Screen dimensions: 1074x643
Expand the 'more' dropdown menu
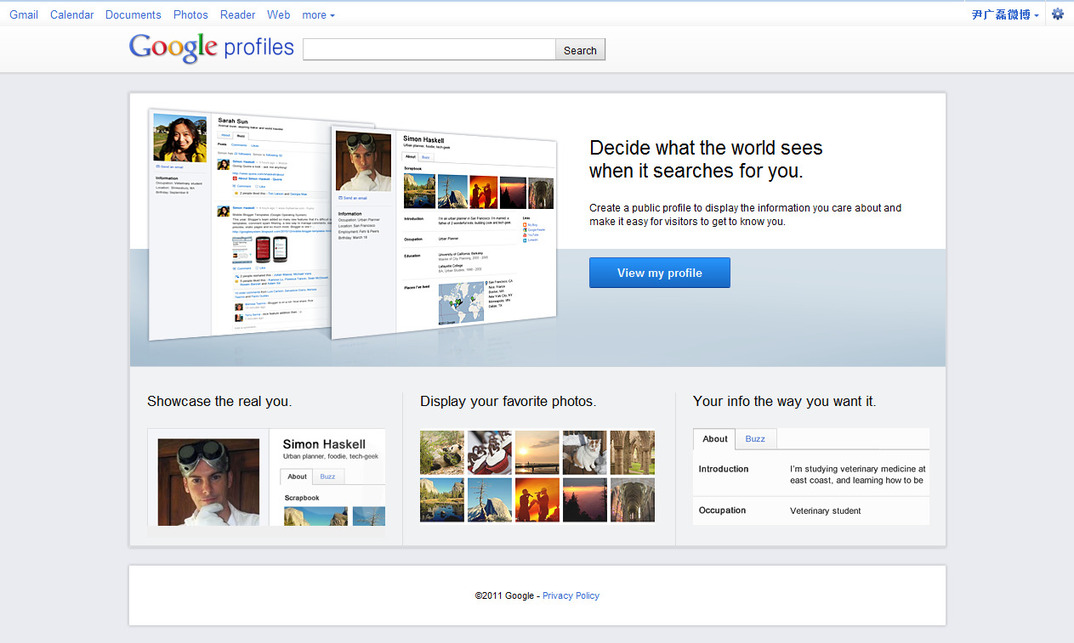point(318,15)
